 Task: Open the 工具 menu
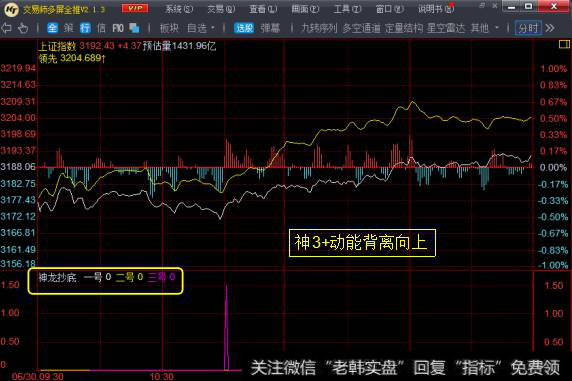coord(347,9)
